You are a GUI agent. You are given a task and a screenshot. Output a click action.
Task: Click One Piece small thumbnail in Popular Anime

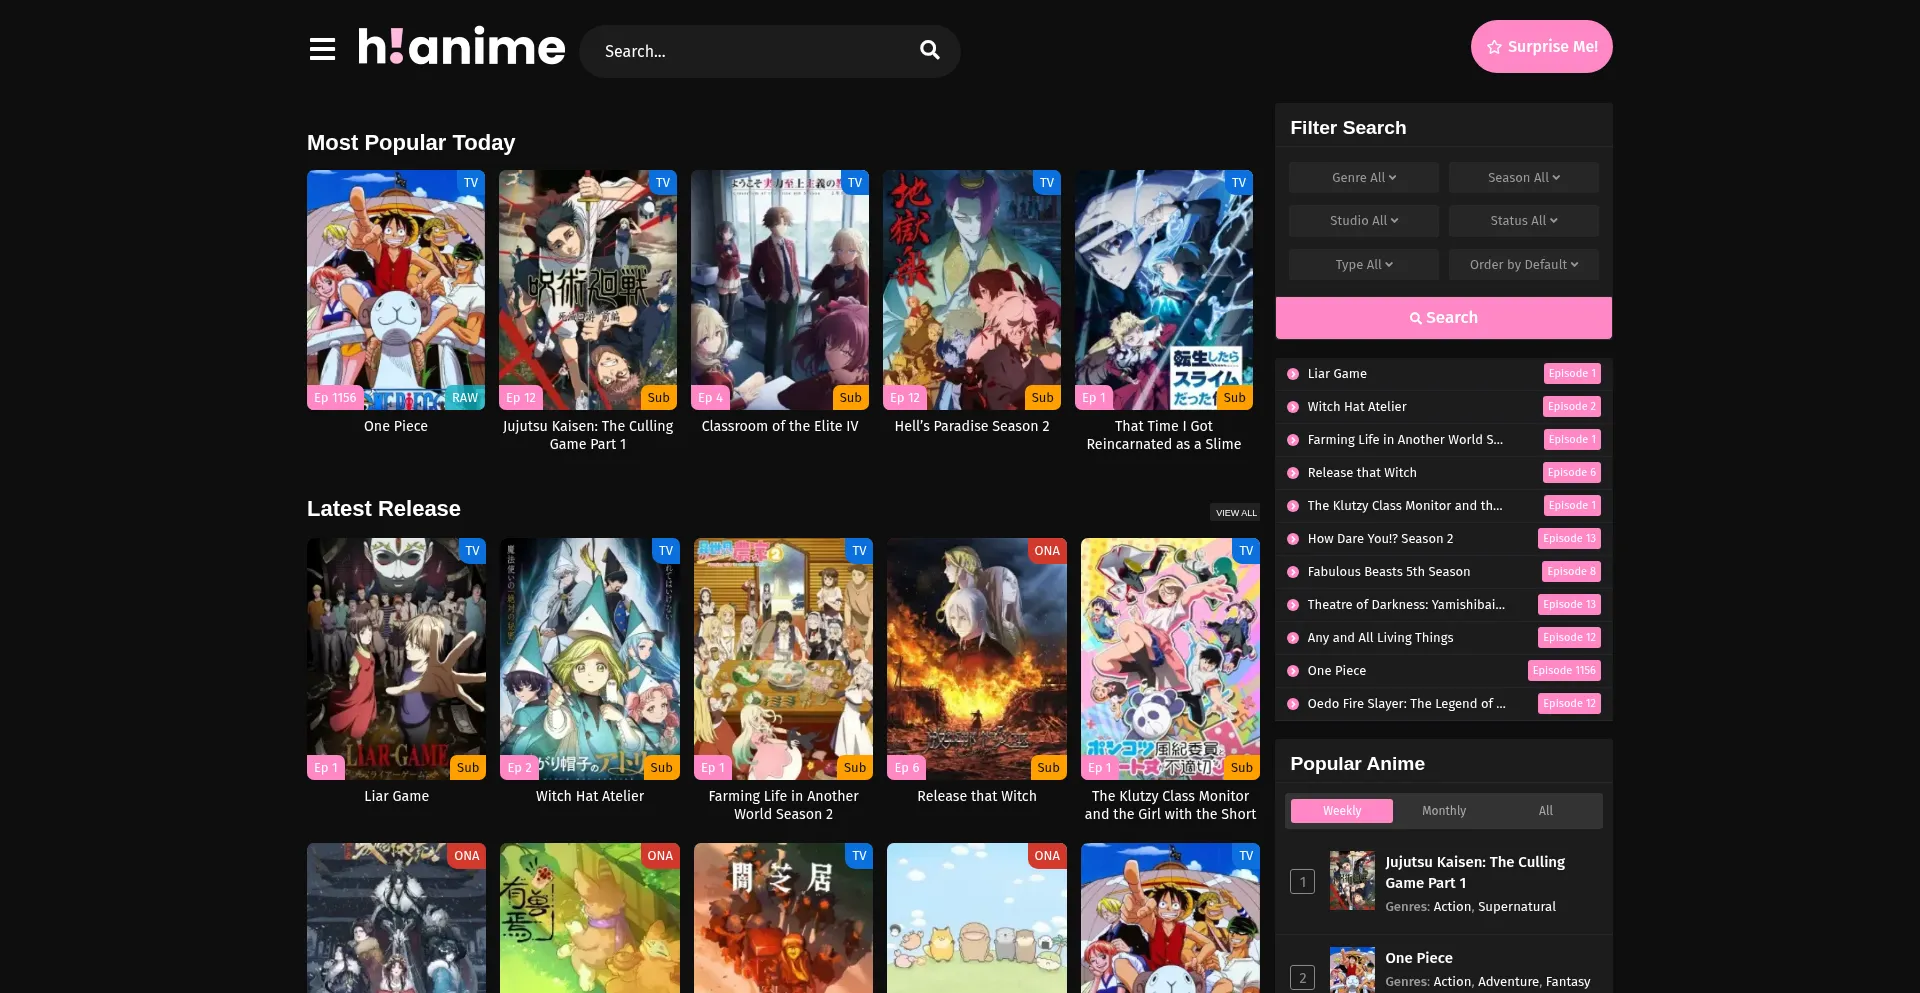[1352, 970]
